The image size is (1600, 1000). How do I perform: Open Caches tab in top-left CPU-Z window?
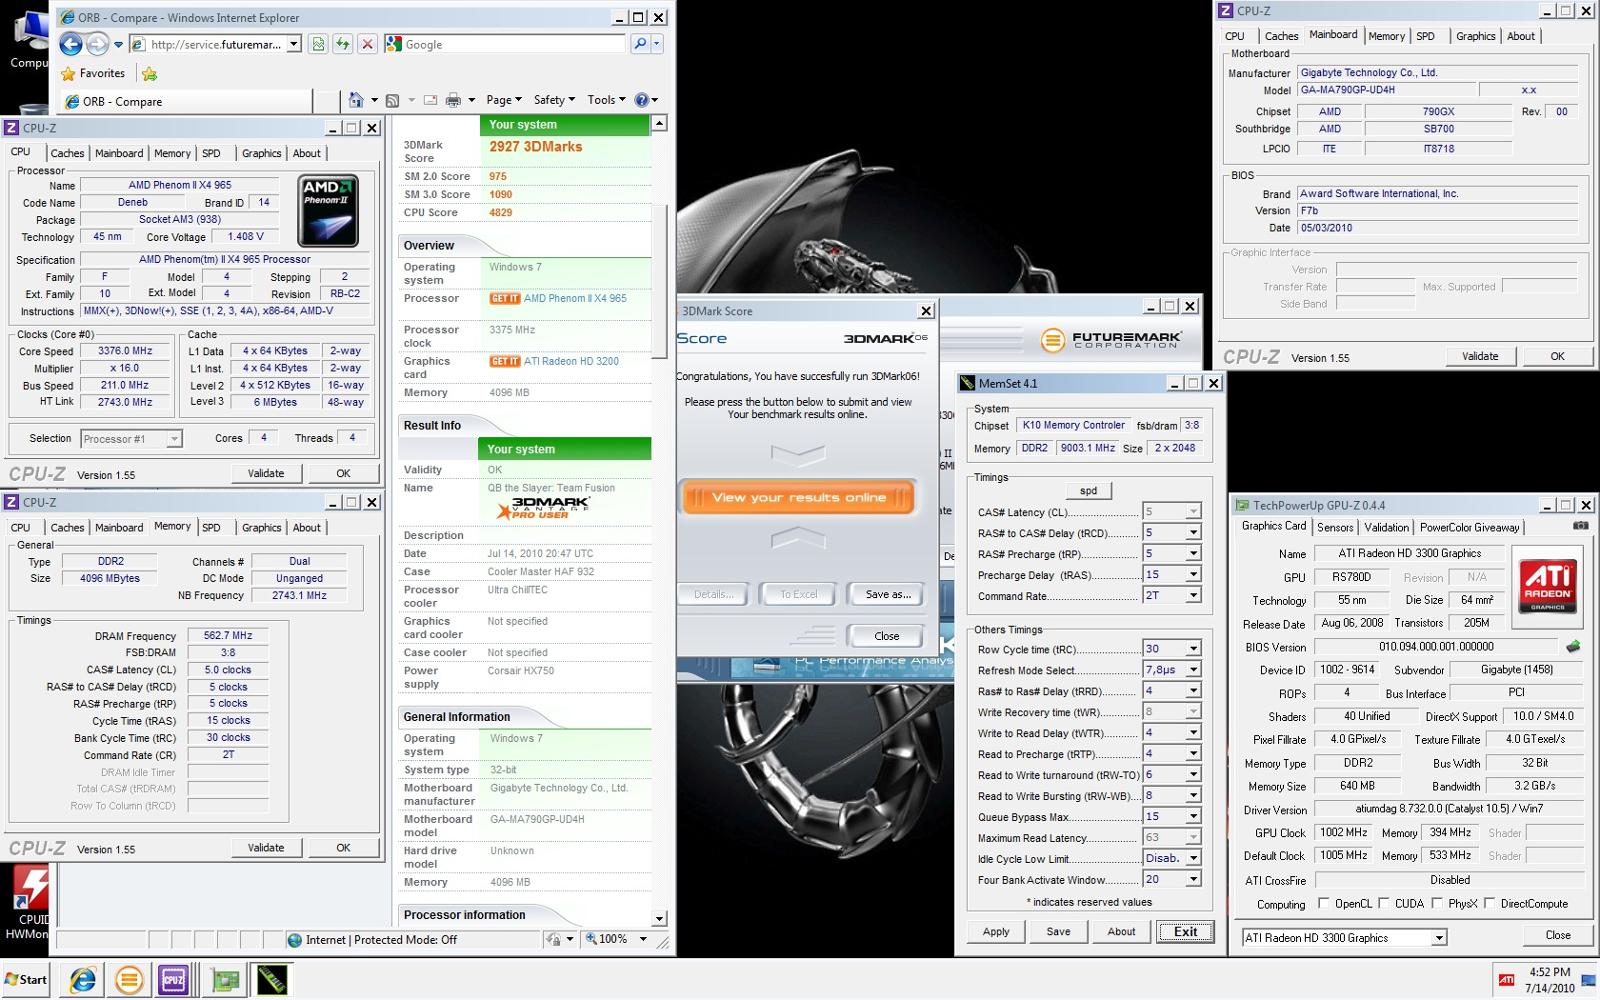pyautogui.click(x=67, y=153)
